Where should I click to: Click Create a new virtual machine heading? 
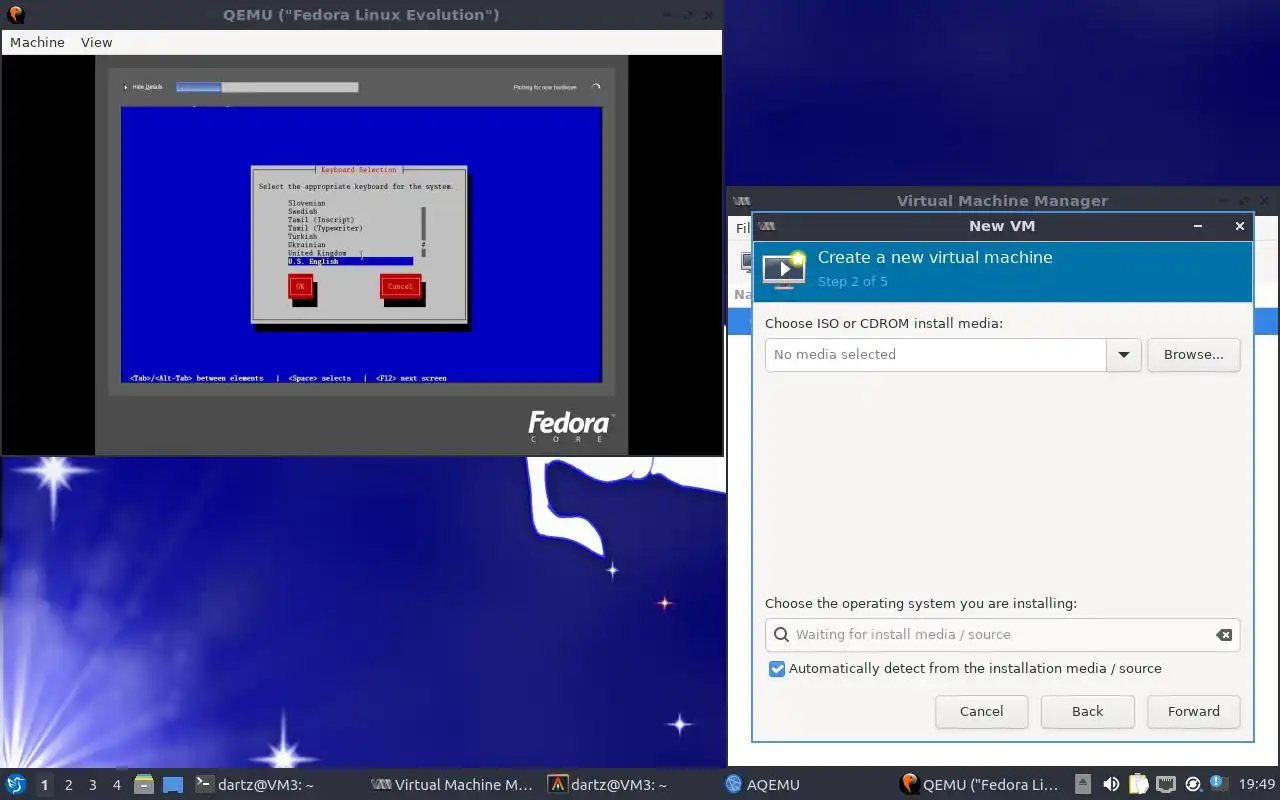click(x=935, y=257)
